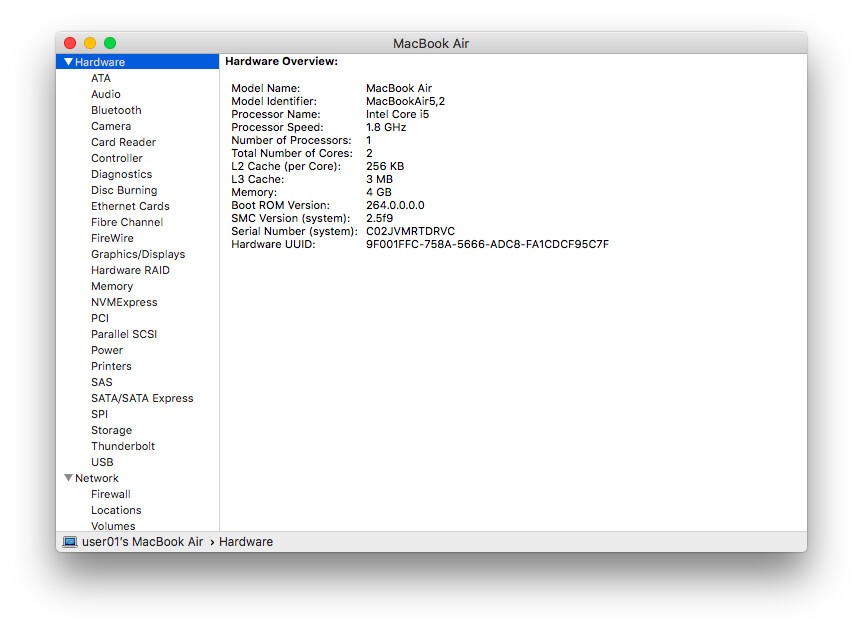863x632 pixels.
Task: Open Firewall under Network
Action: coord(111,494)
